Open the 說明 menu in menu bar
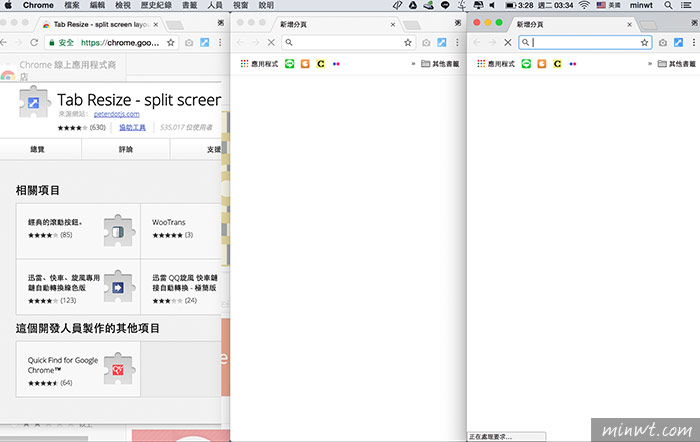 266,5
